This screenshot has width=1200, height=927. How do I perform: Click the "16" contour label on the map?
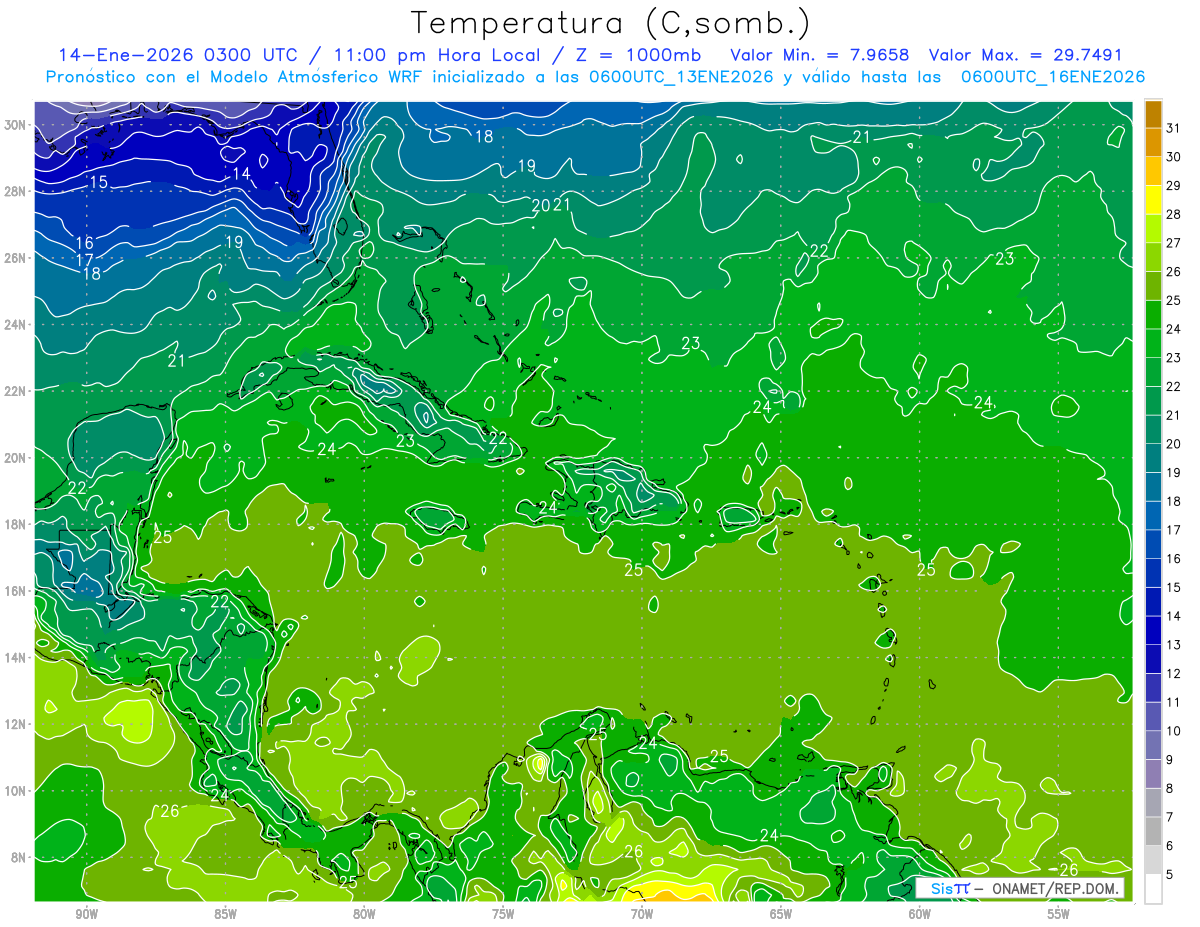[85, 243]
